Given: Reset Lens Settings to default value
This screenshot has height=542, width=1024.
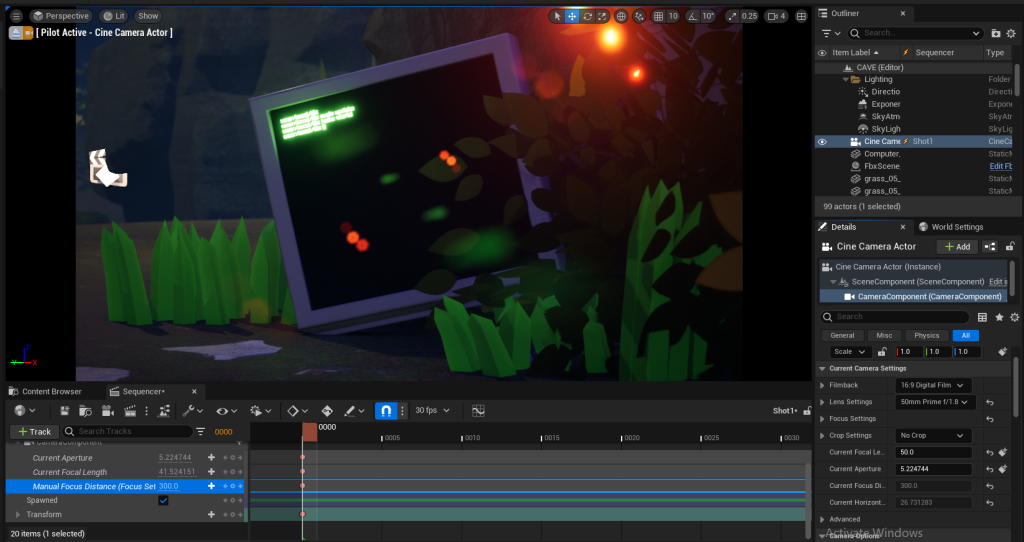Looking at the screenshot, I should [x=989, y=402].
